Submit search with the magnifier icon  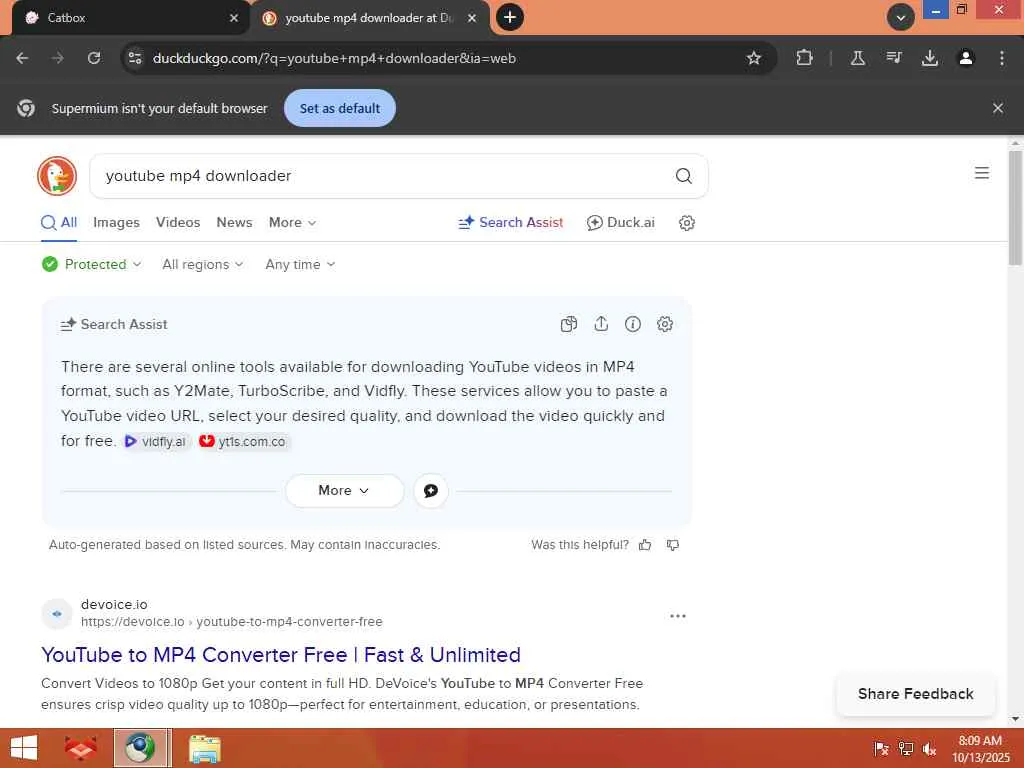pyautogui.click(x=683, y=176)
